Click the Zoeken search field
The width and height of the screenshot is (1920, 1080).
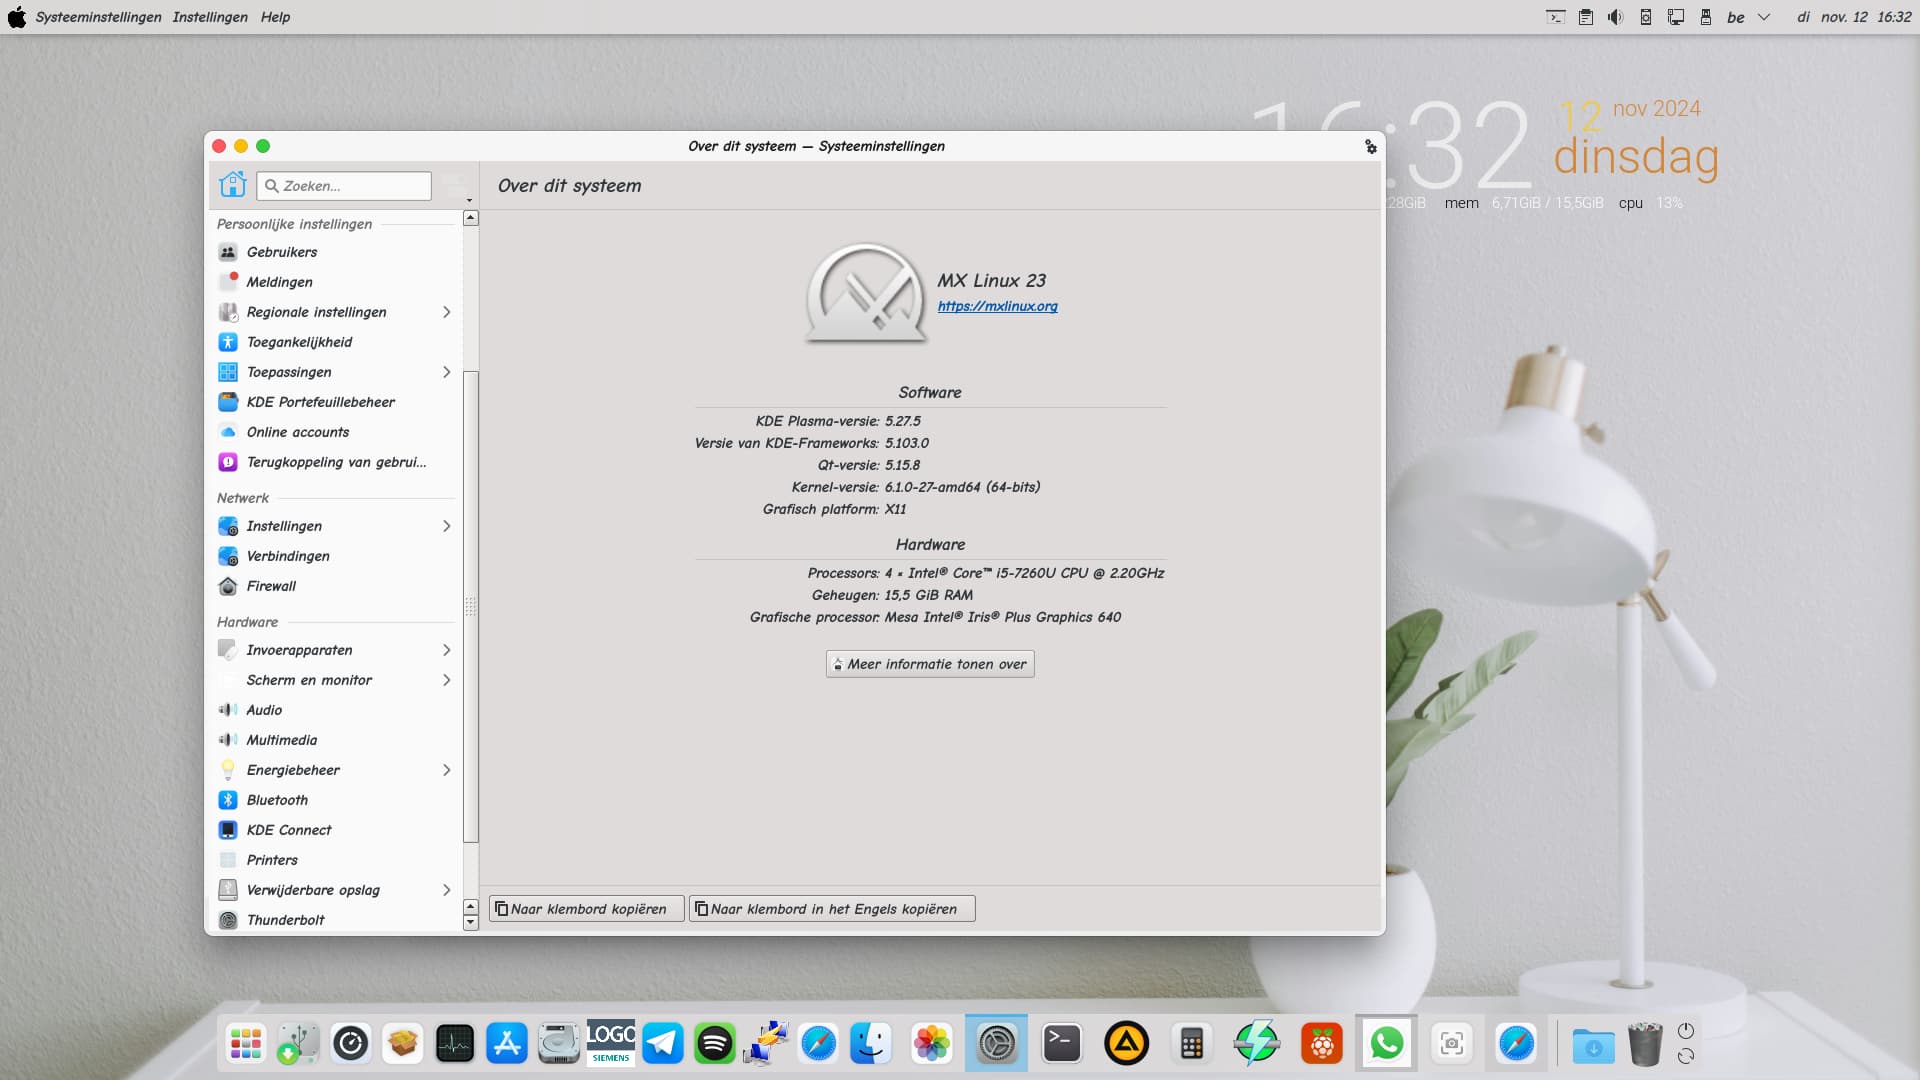click(344, 186)
